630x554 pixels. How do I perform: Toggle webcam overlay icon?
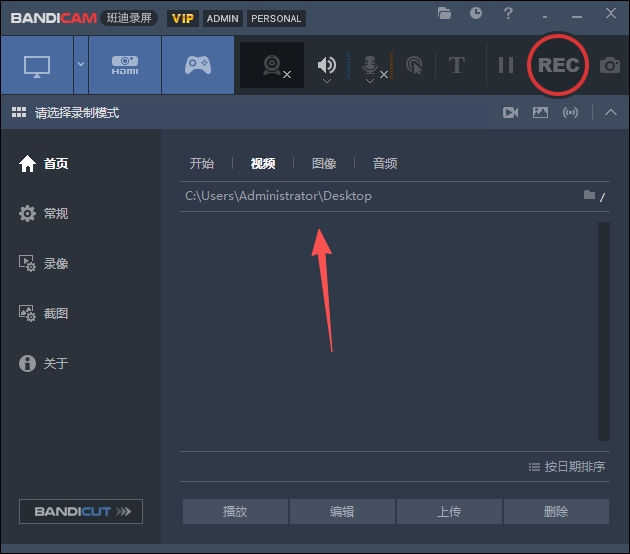tap(272, 65)
